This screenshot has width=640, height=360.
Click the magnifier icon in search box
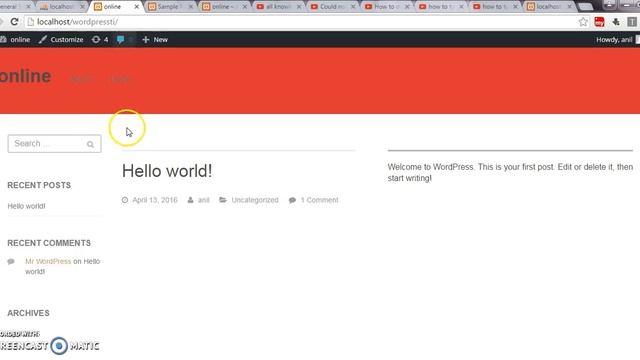[x=90, y=144]
